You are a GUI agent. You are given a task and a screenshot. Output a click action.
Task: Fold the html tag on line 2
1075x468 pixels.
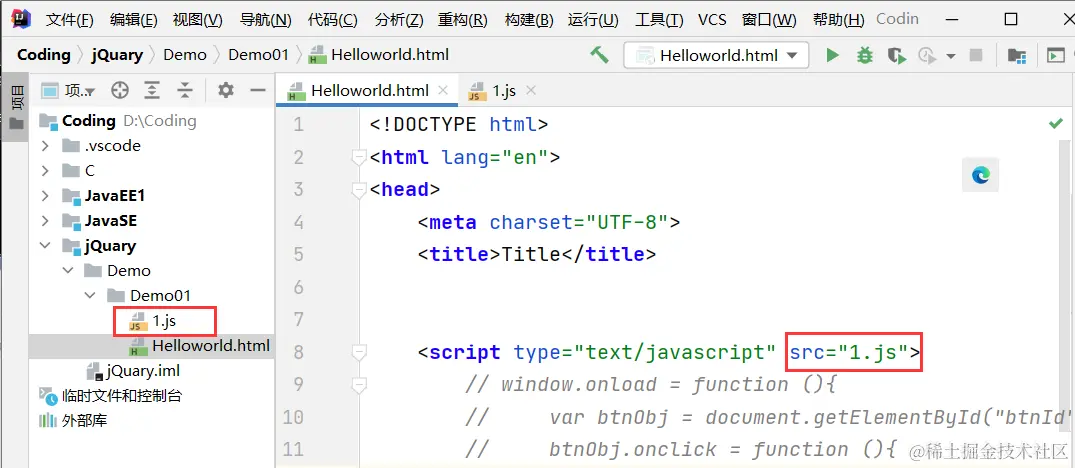point(358,158)
